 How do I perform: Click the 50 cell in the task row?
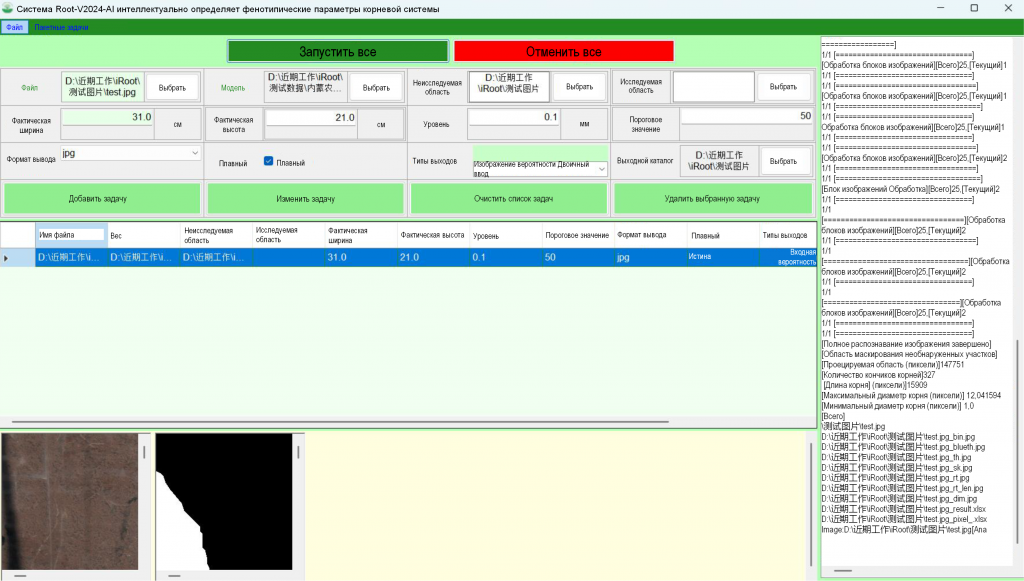[577, 257]
